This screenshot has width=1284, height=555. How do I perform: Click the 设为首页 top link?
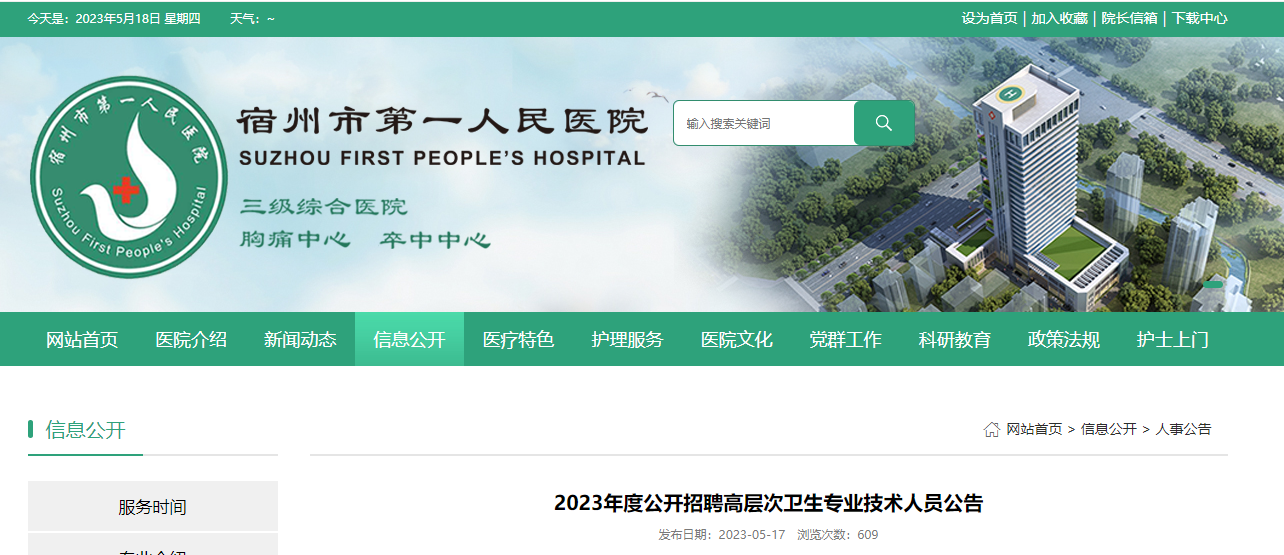[989, 18]
